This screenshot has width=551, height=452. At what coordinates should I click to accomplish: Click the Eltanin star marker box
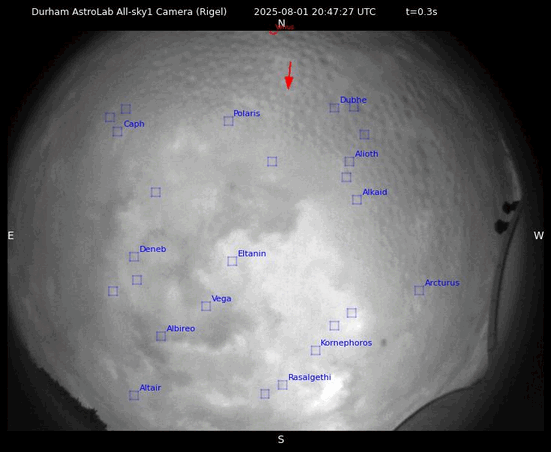[232, 261]
